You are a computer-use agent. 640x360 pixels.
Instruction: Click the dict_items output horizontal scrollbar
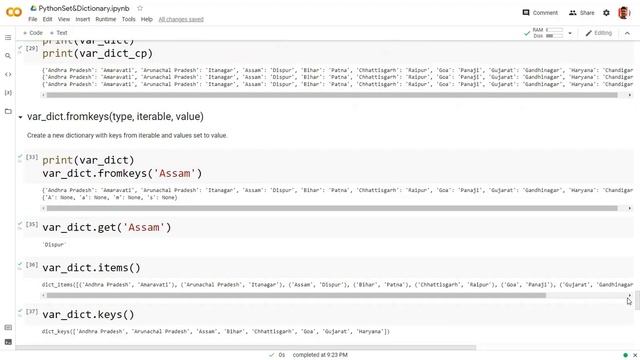point(296,295)
